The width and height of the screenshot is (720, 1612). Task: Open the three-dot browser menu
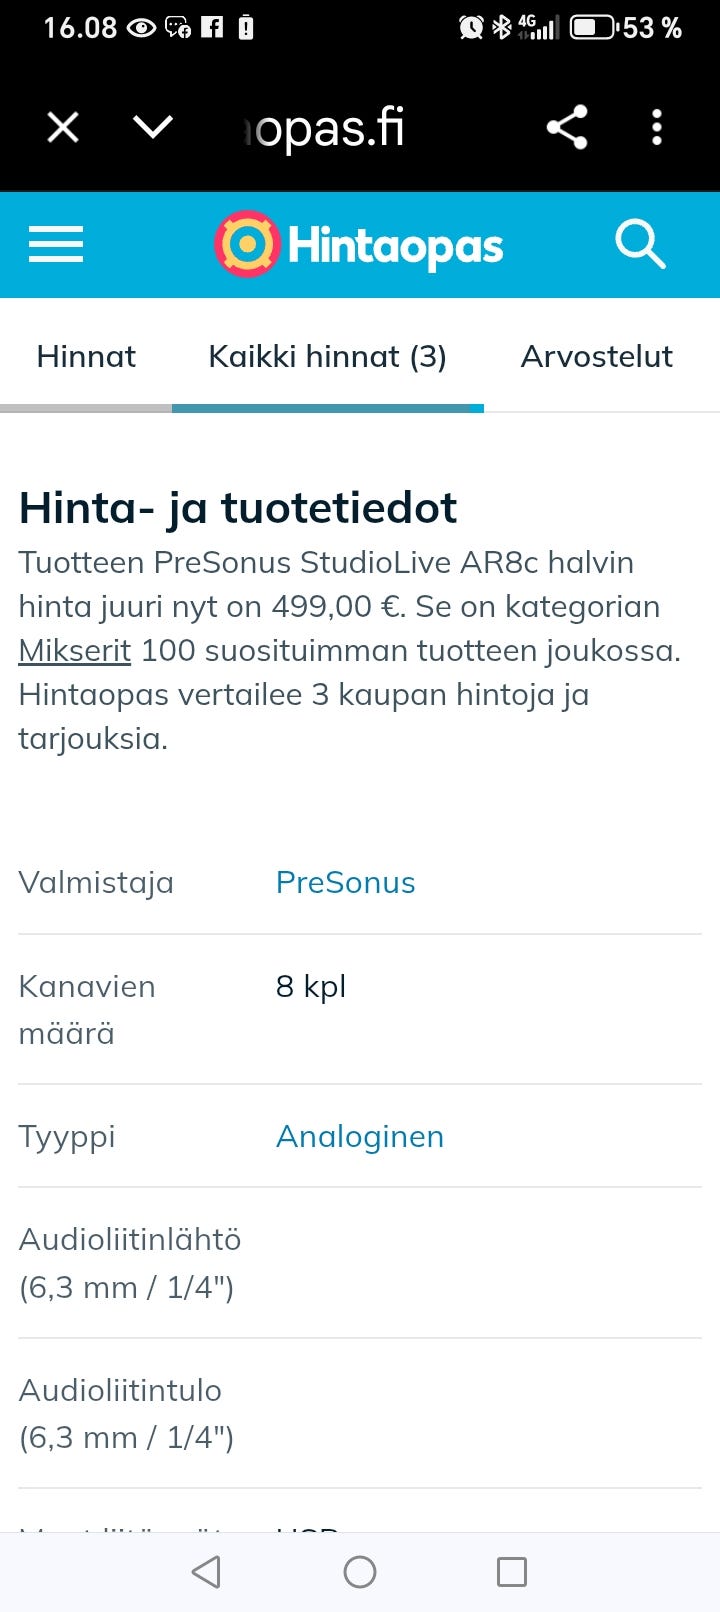[x=657, y=128]
